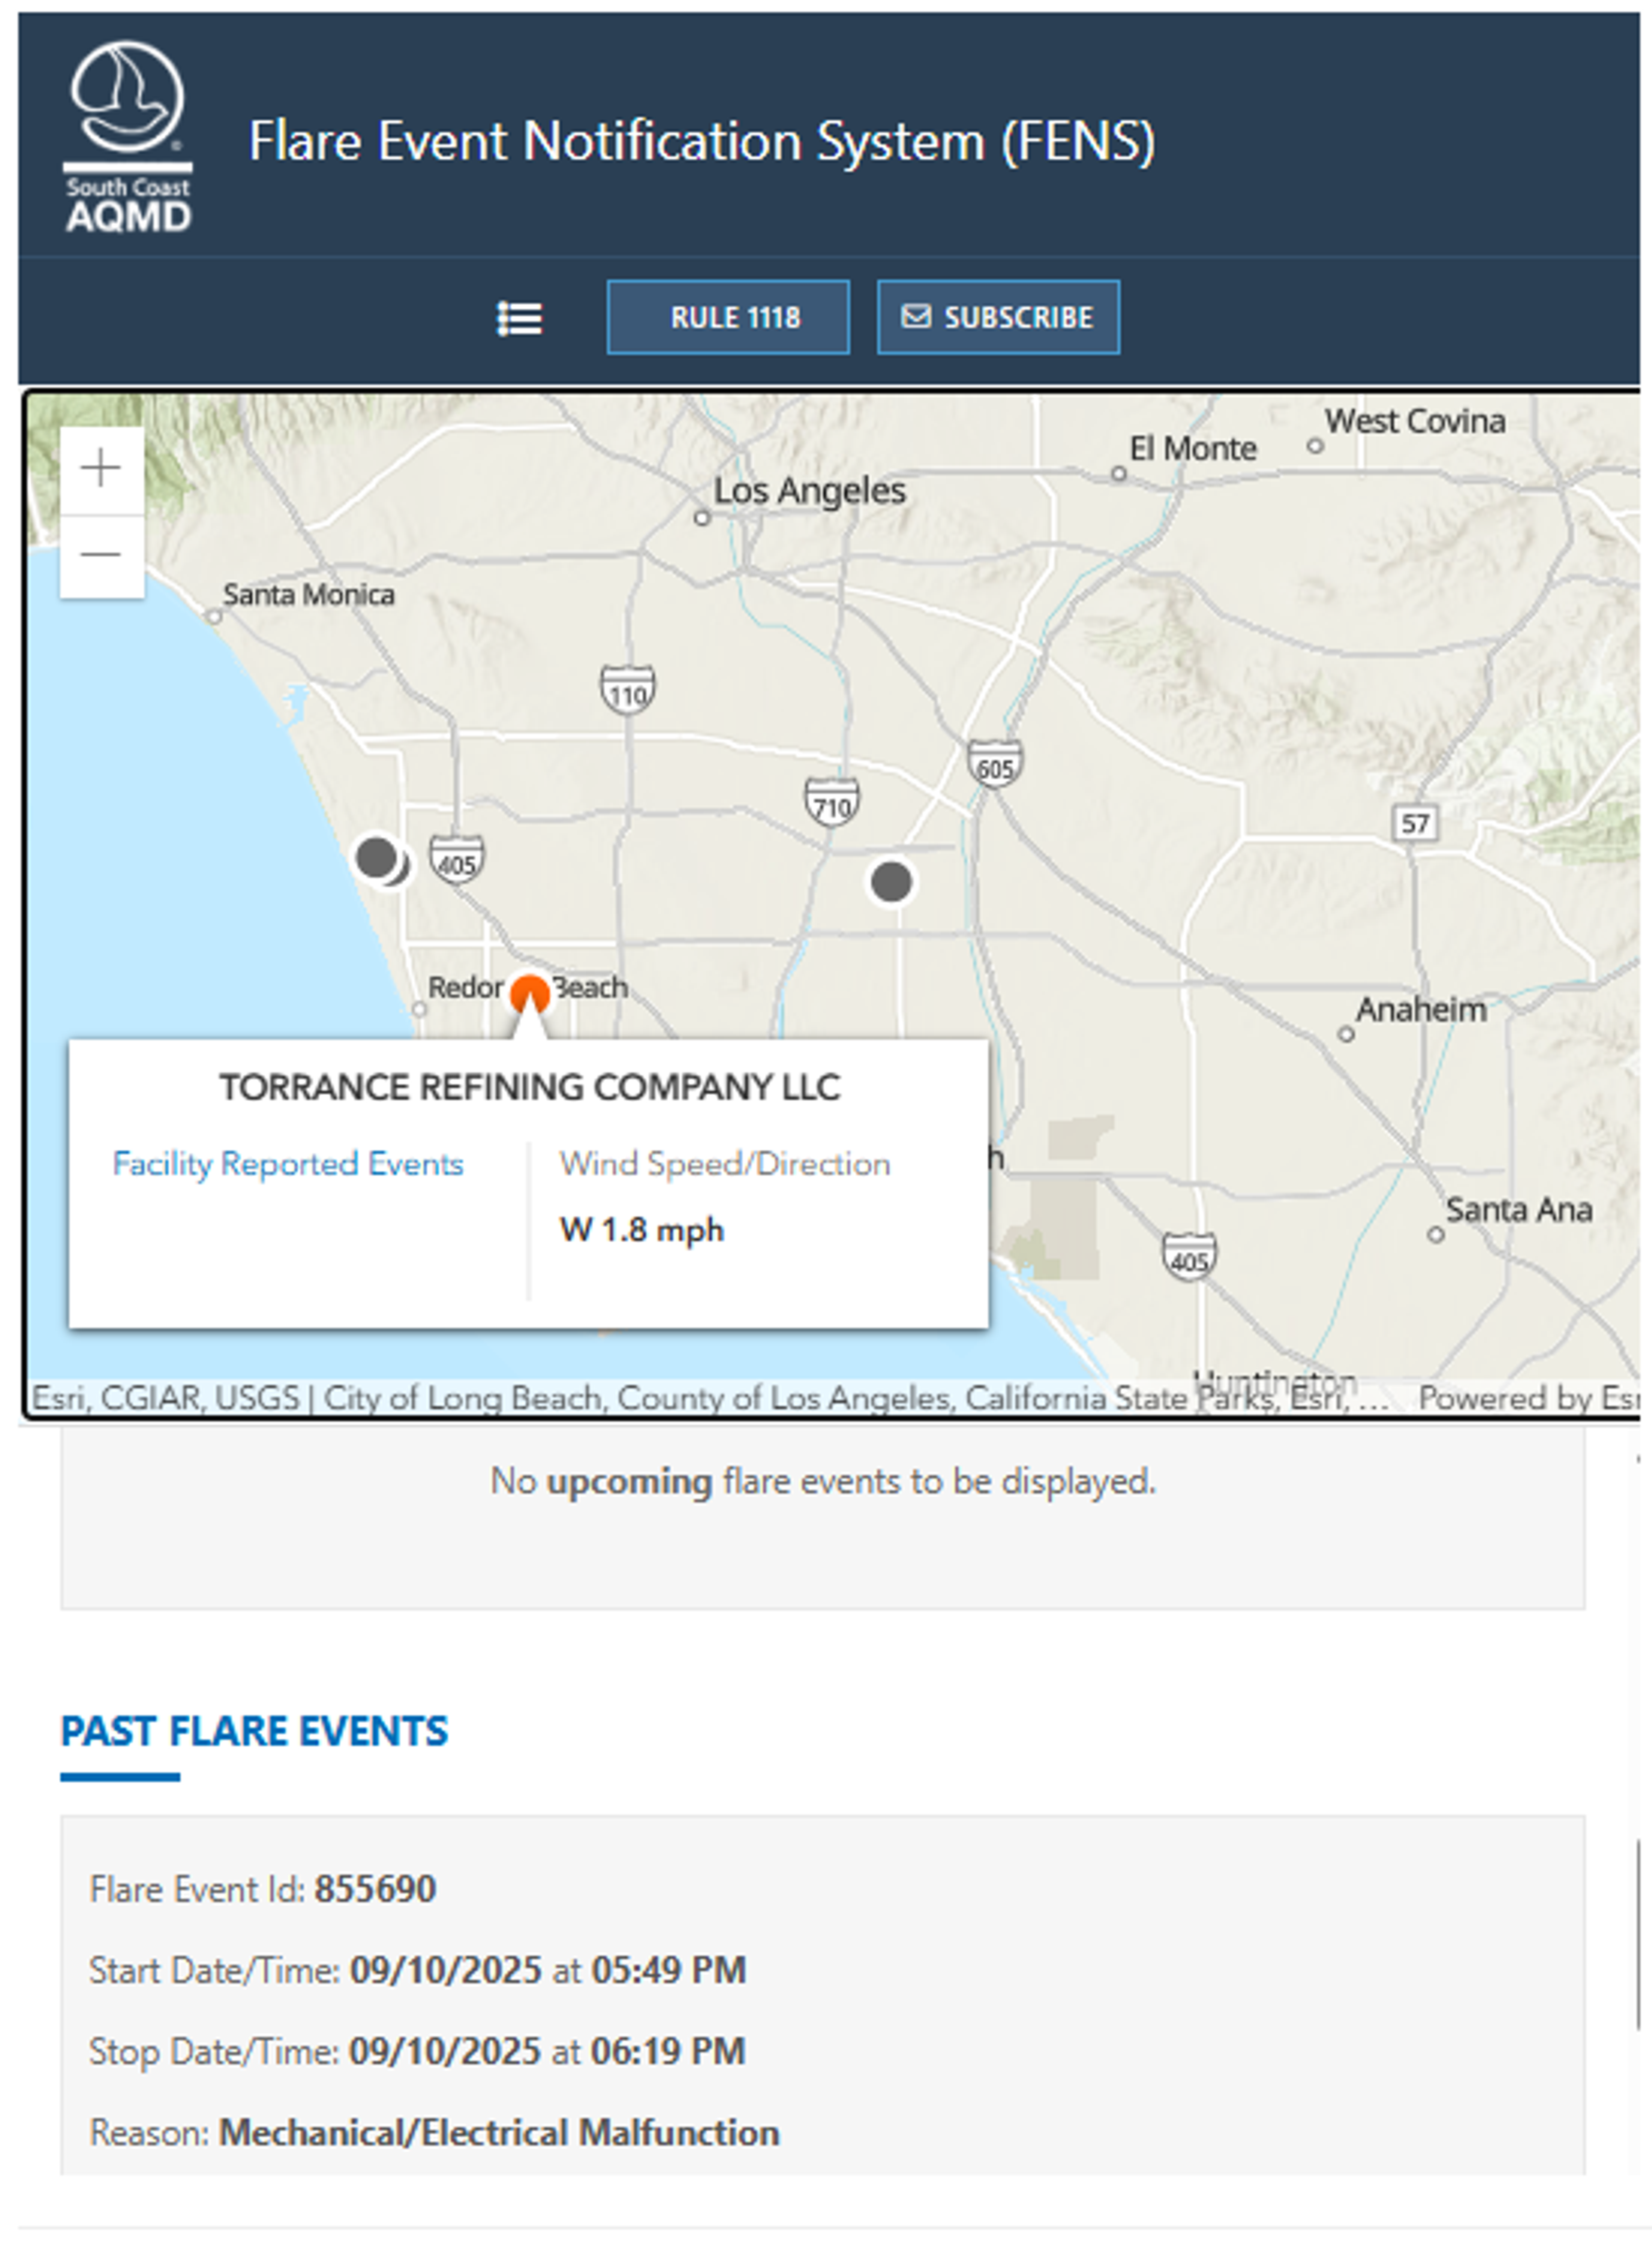
Task: Click the Santa Ana map label
Action: coord(1519,1209)
